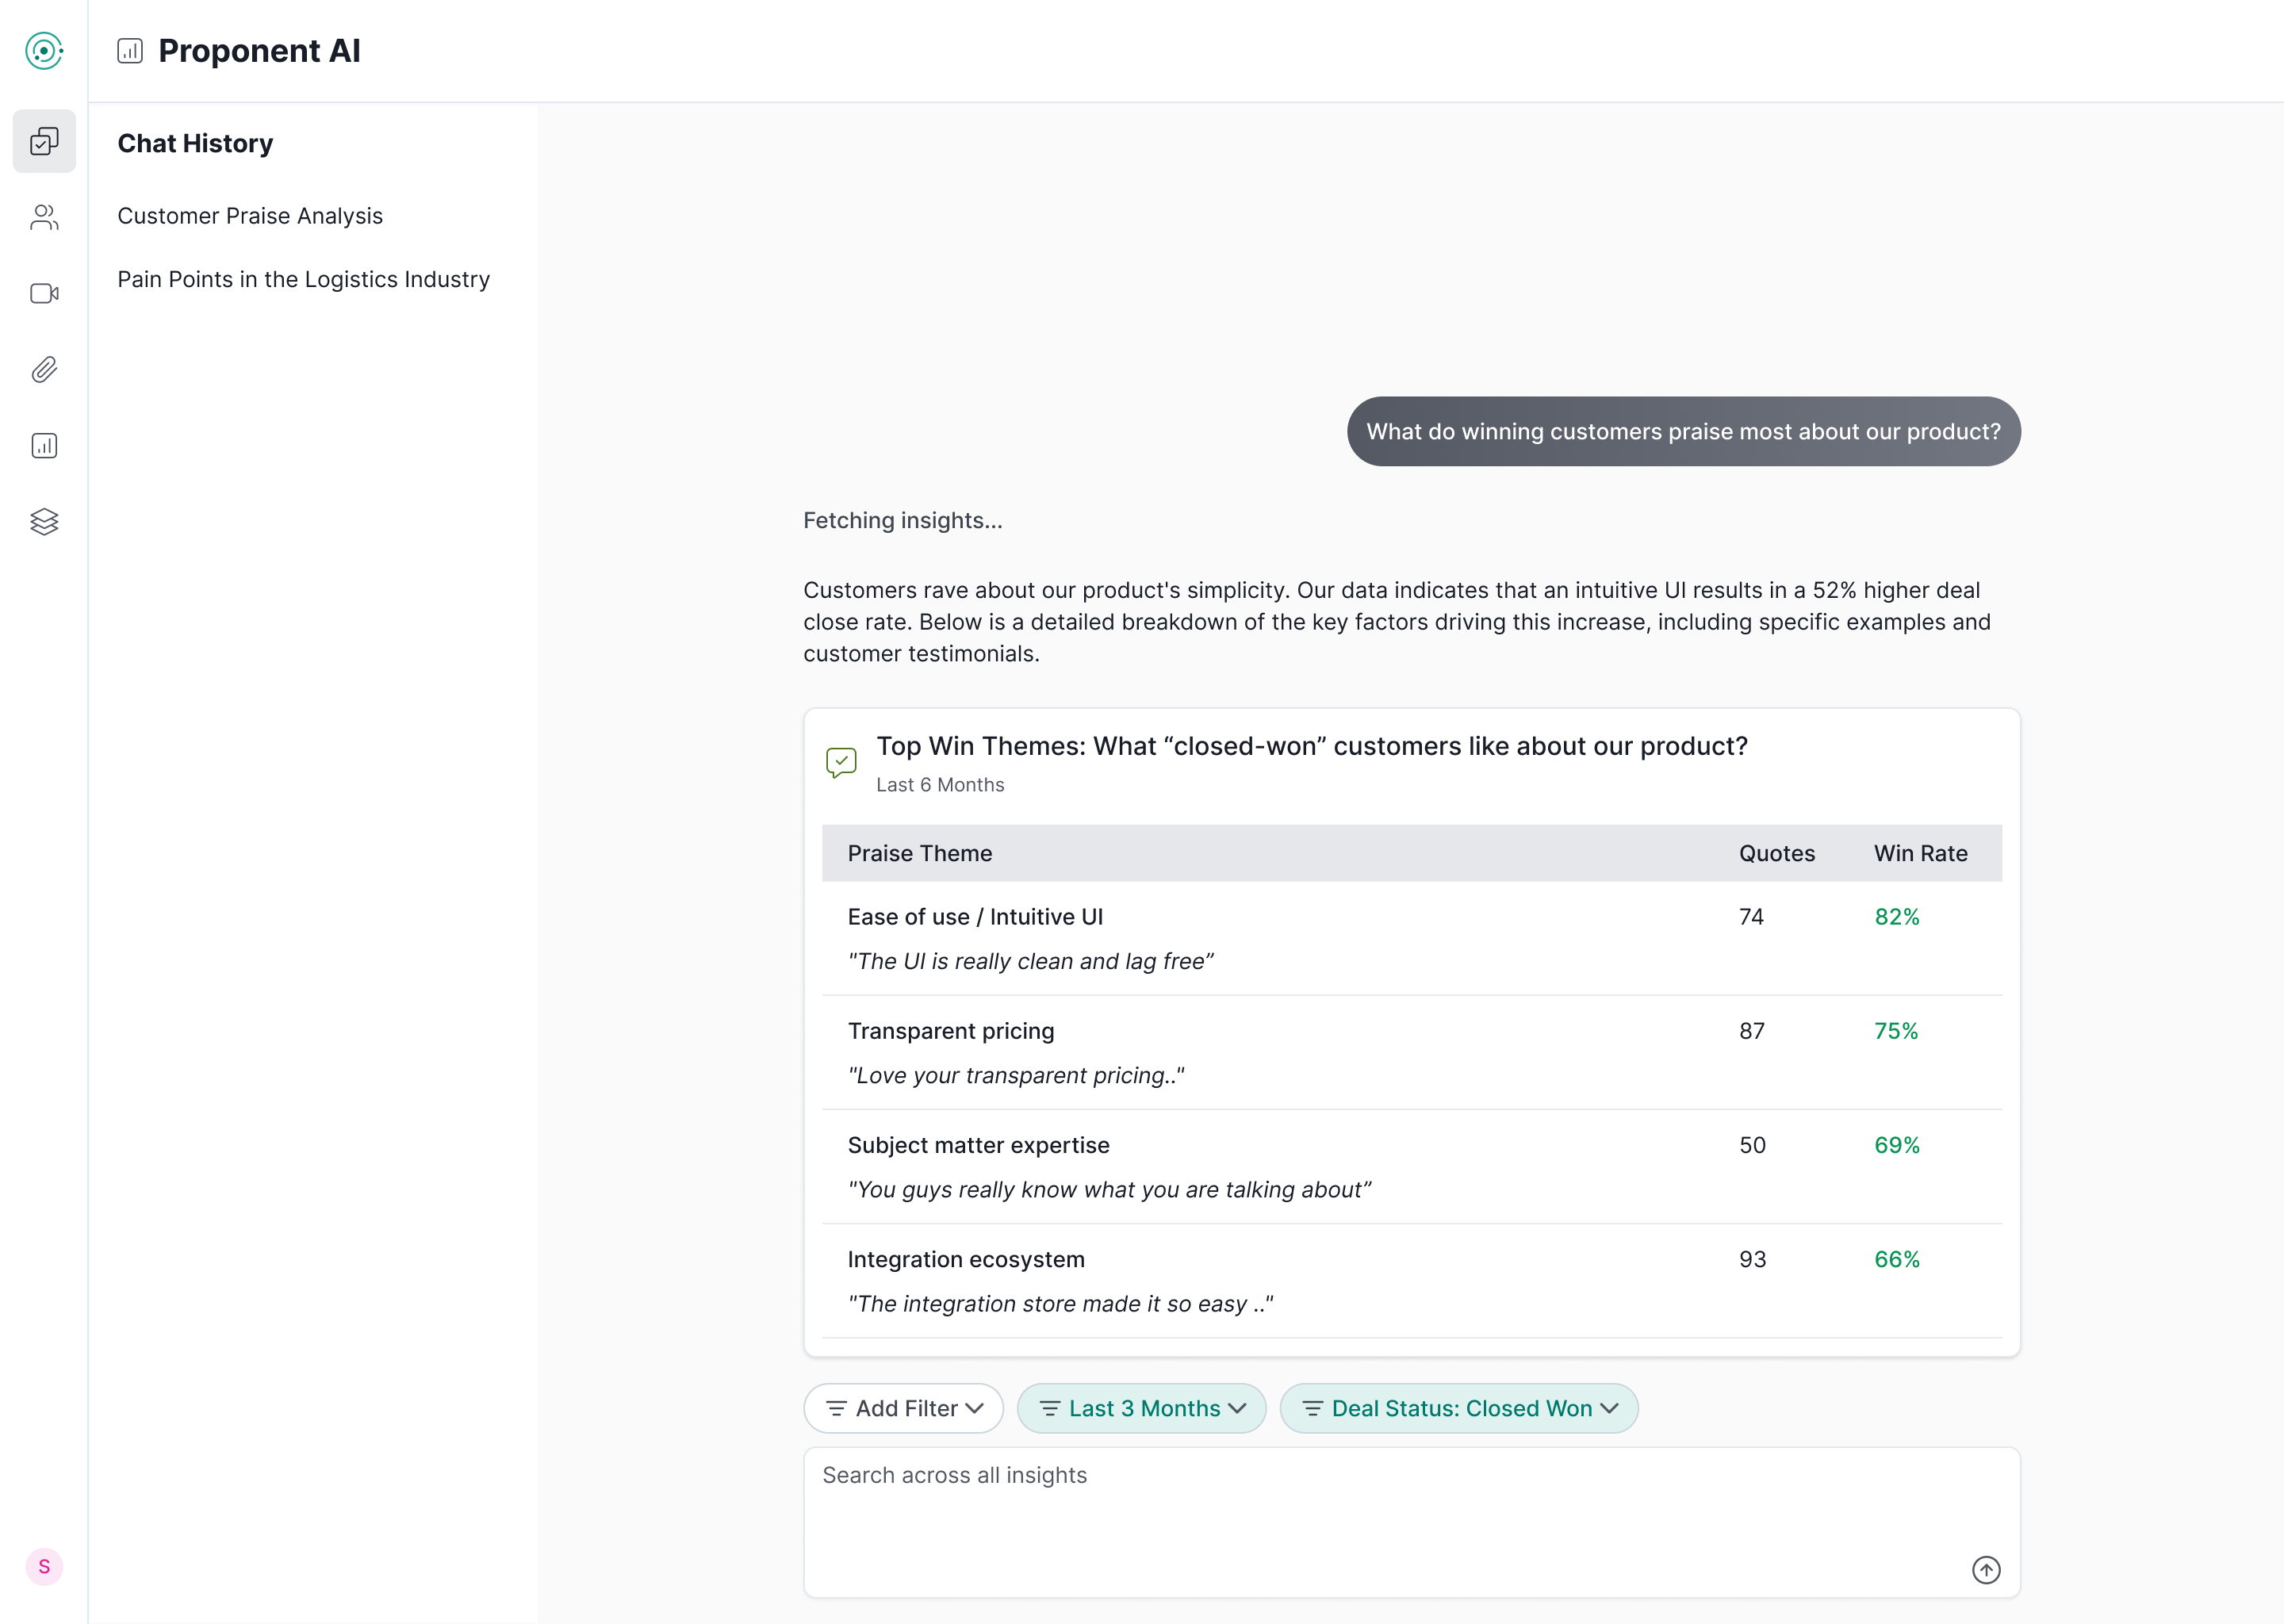
Task: Expand the Add Filter dropdown
Action: pos(903,1408)
